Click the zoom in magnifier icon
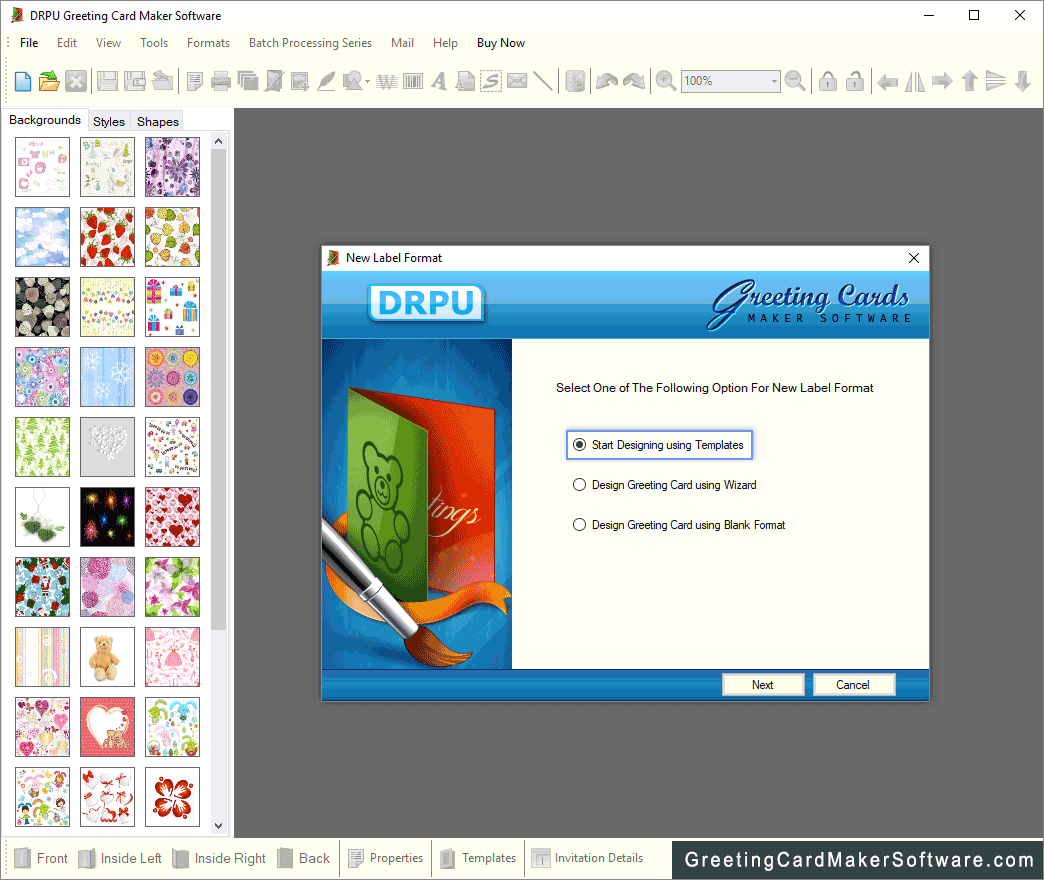1044x880 pixels. point(665,82)
